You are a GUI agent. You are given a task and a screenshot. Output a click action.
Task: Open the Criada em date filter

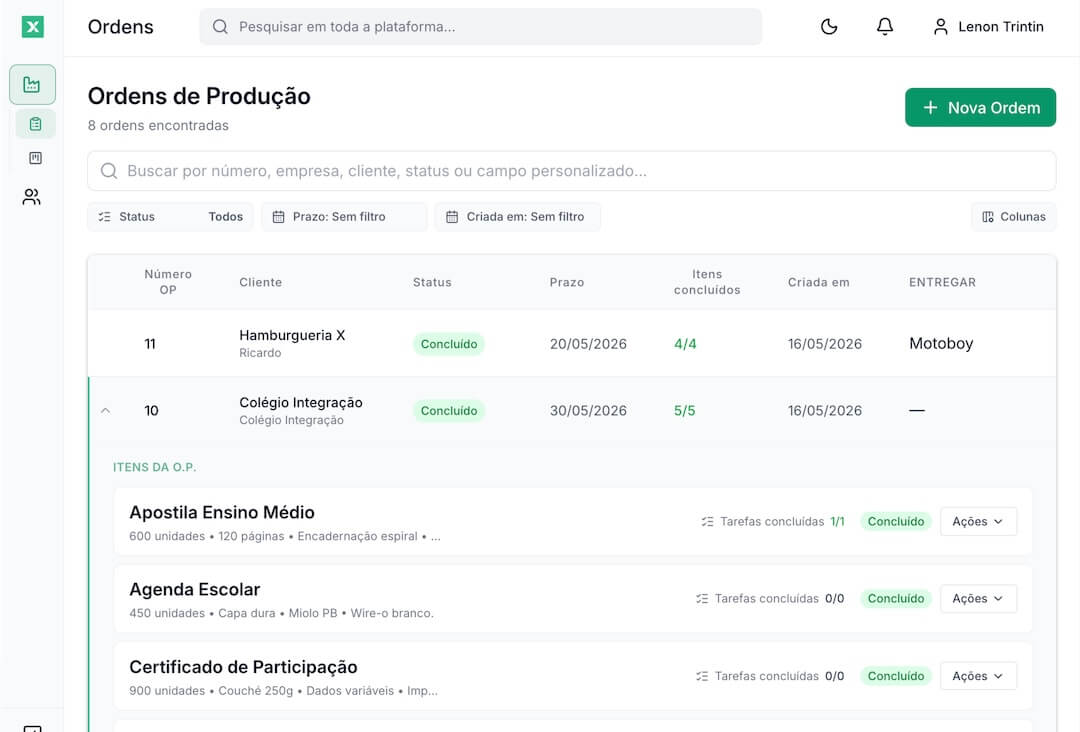(x=517, y=217)
